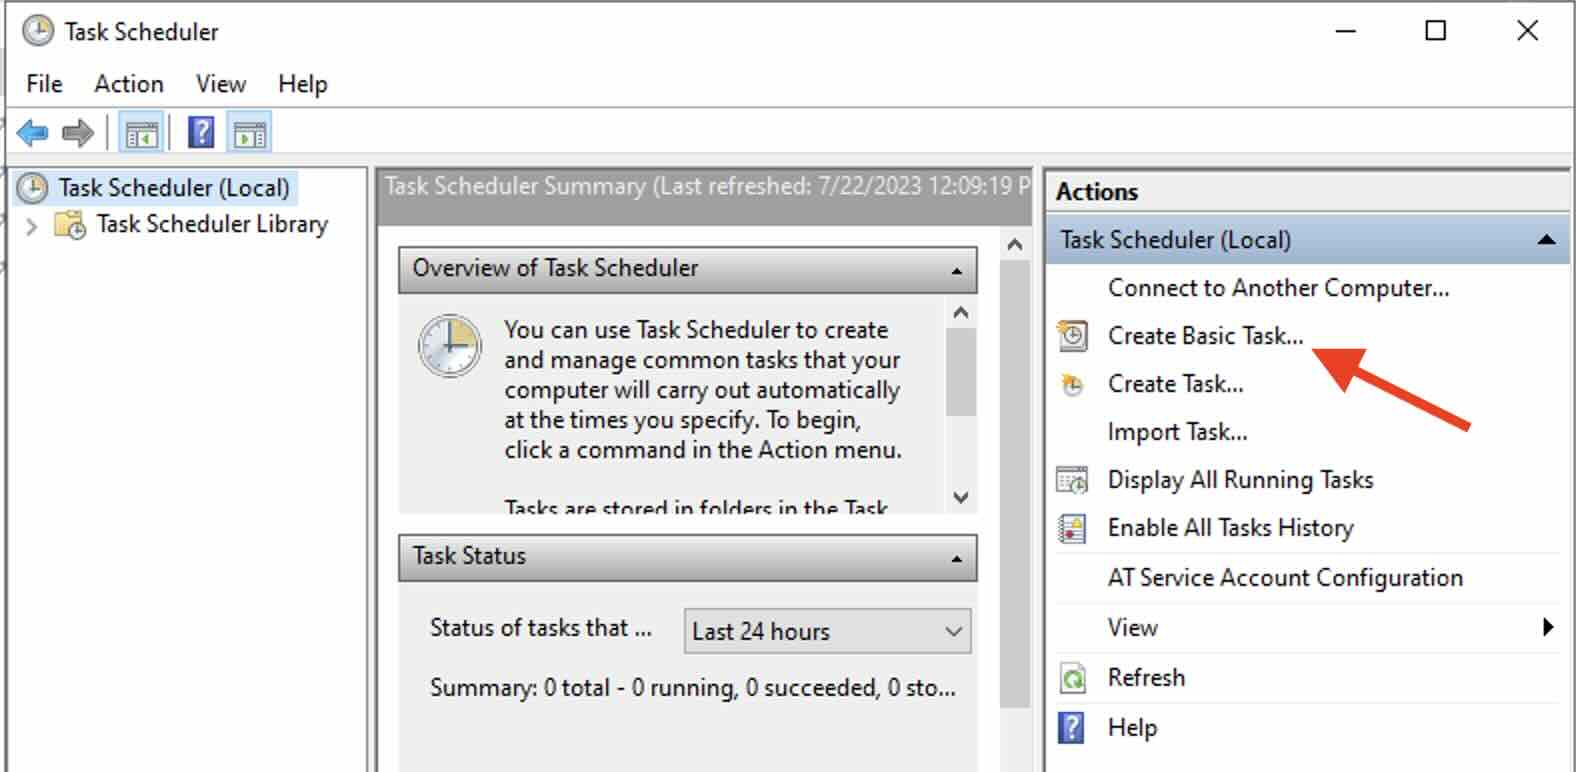Collapse the Overview of Task Scheduler panel
This screenshot has height=772, width=1576.
955,269
